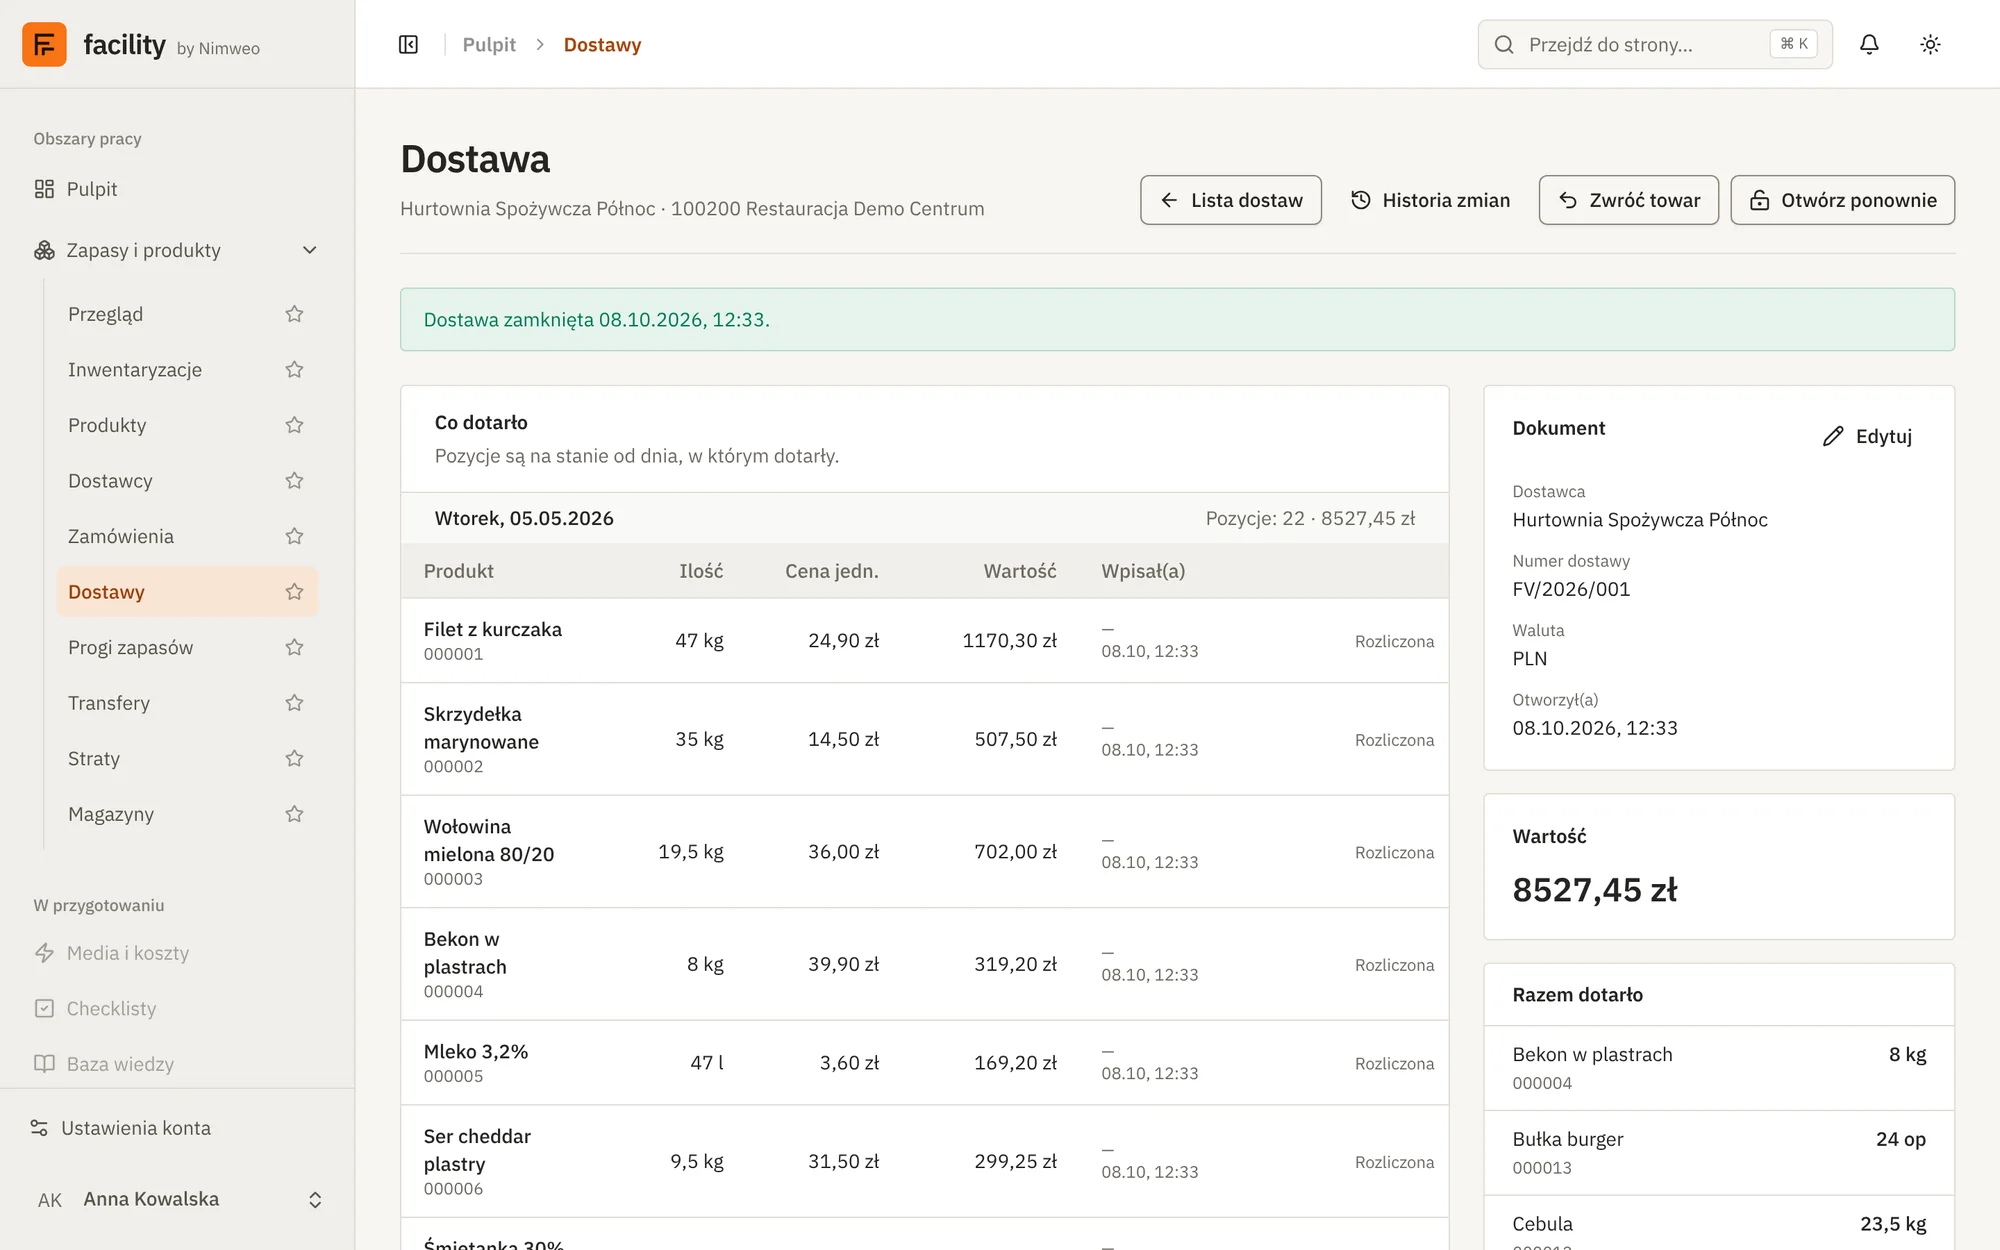2000x1250 pixels.
Task: Select Filet z kurczaka row
Action: click(x=924, y=641)
